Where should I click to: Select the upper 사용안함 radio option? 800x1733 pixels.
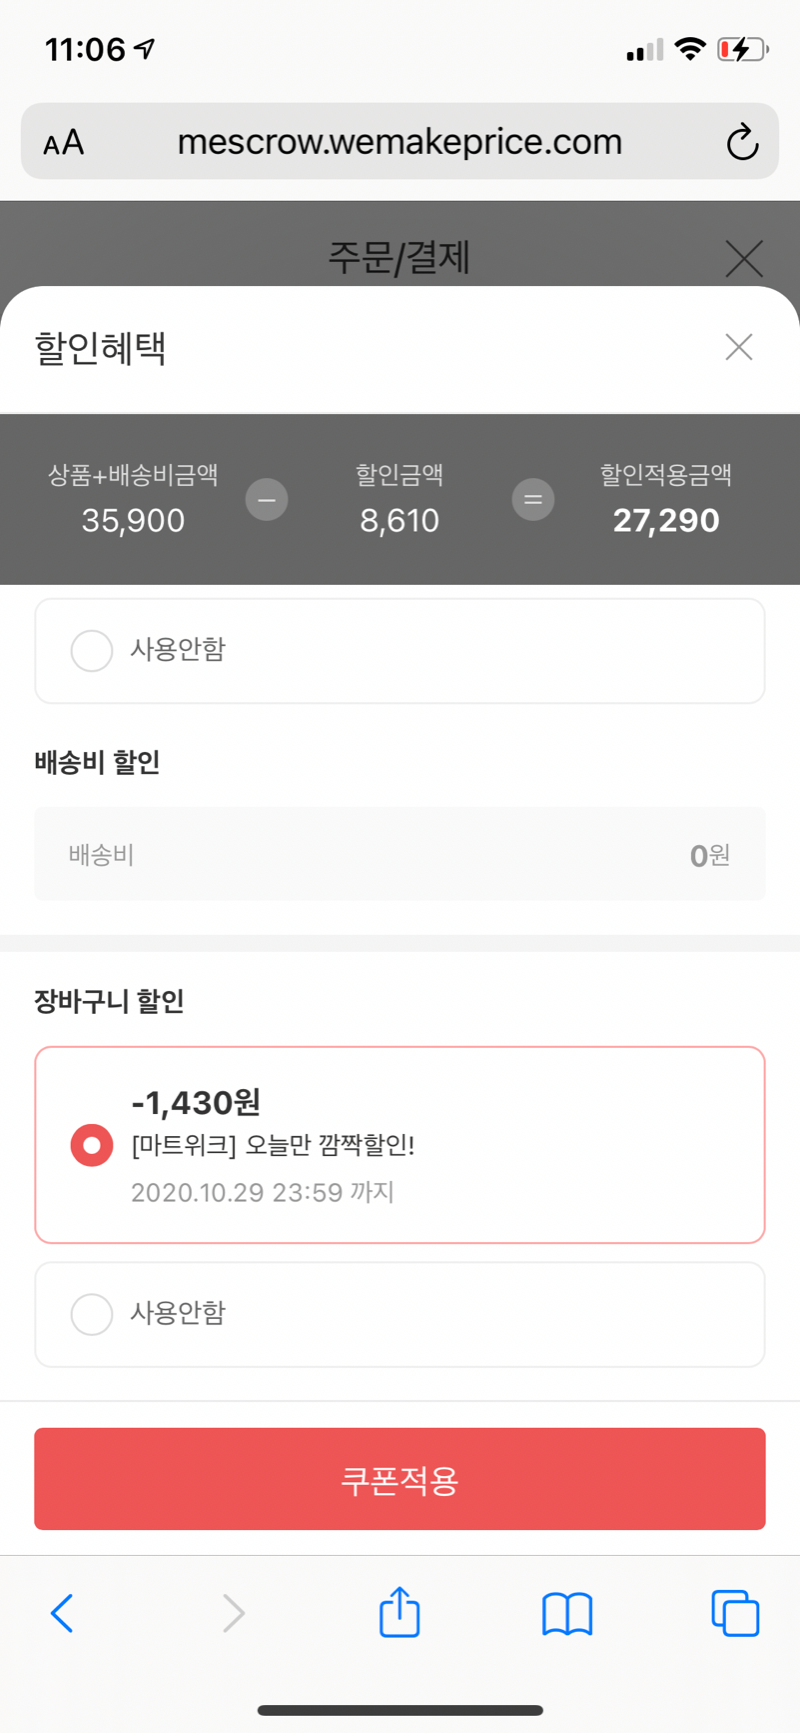[92, 651]
